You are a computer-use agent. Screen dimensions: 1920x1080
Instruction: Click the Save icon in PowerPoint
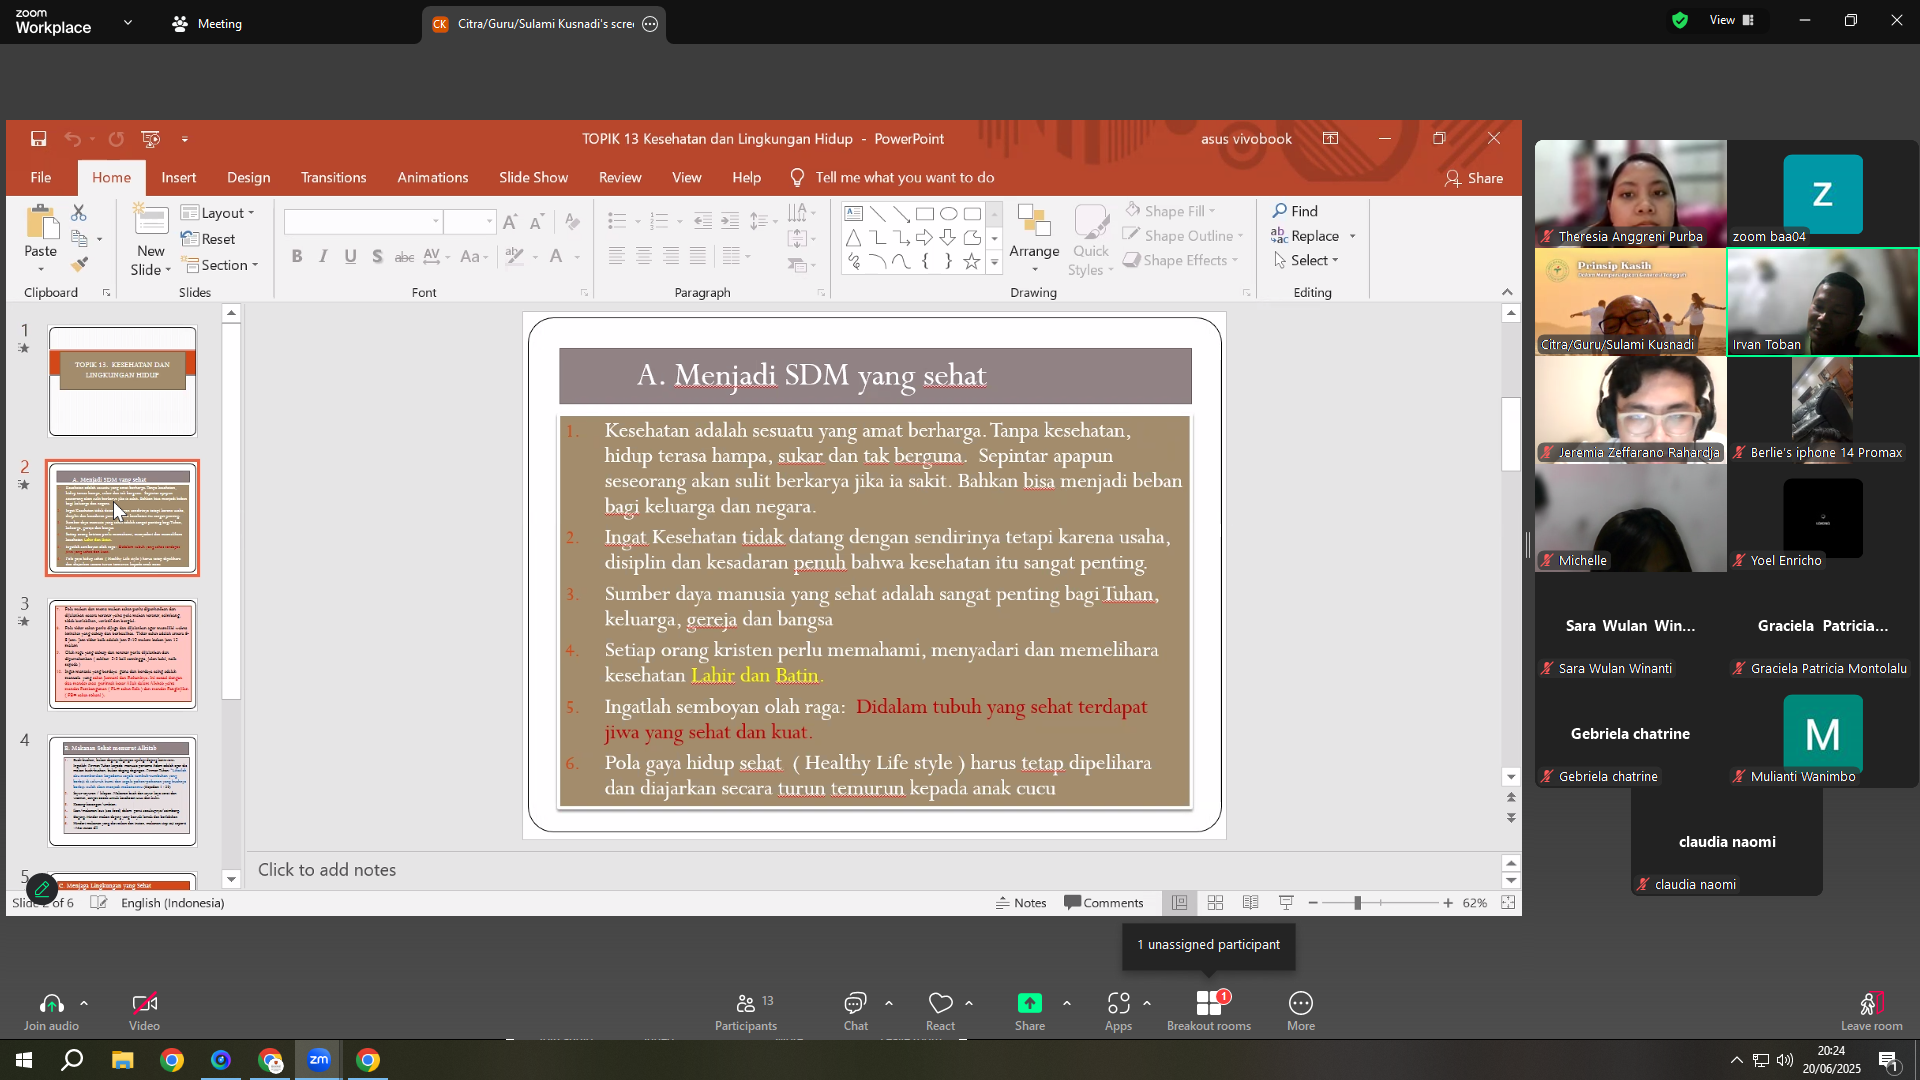pos(38,139)
